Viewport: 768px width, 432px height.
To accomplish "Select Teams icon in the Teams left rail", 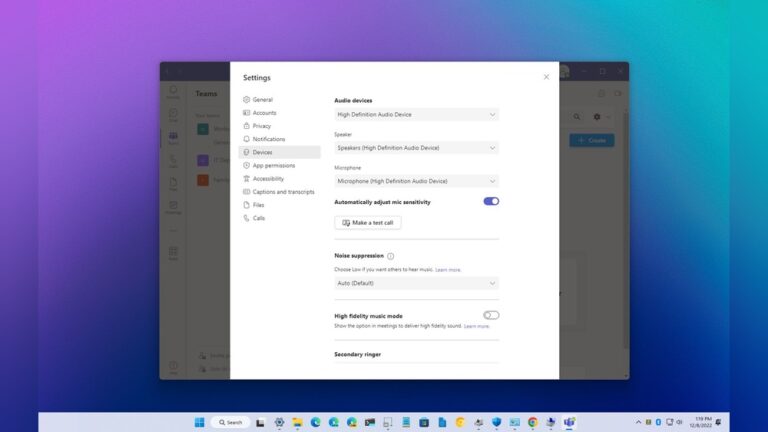I will click(173, 138).
